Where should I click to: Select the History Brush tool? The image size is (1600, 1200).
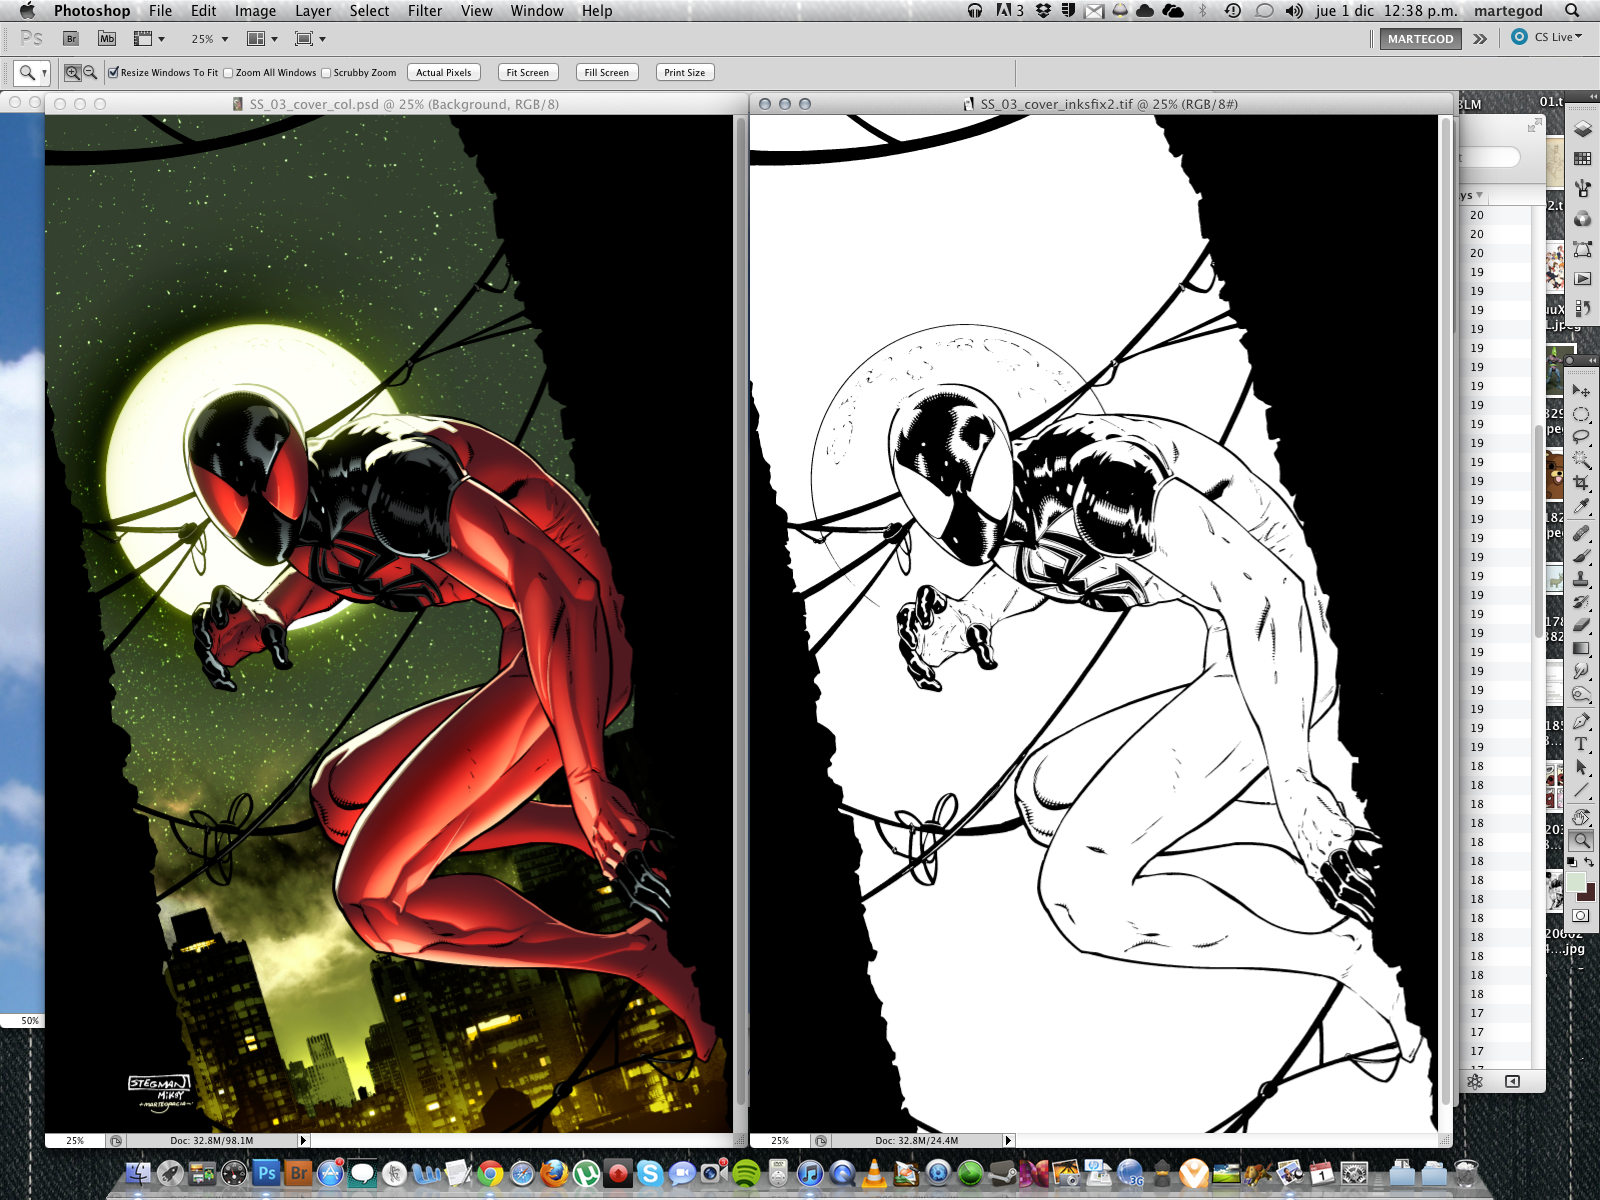coord(1581,602)
